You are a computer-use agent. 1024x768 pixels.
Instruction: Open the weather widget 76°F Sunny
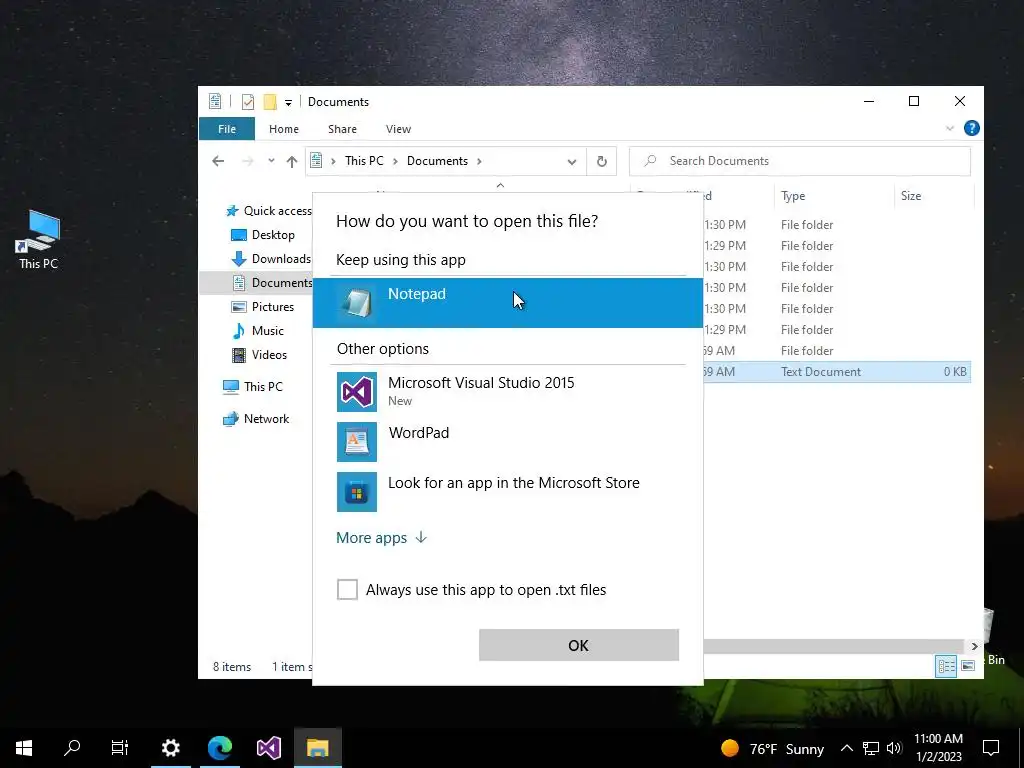(x=773, y=748)
